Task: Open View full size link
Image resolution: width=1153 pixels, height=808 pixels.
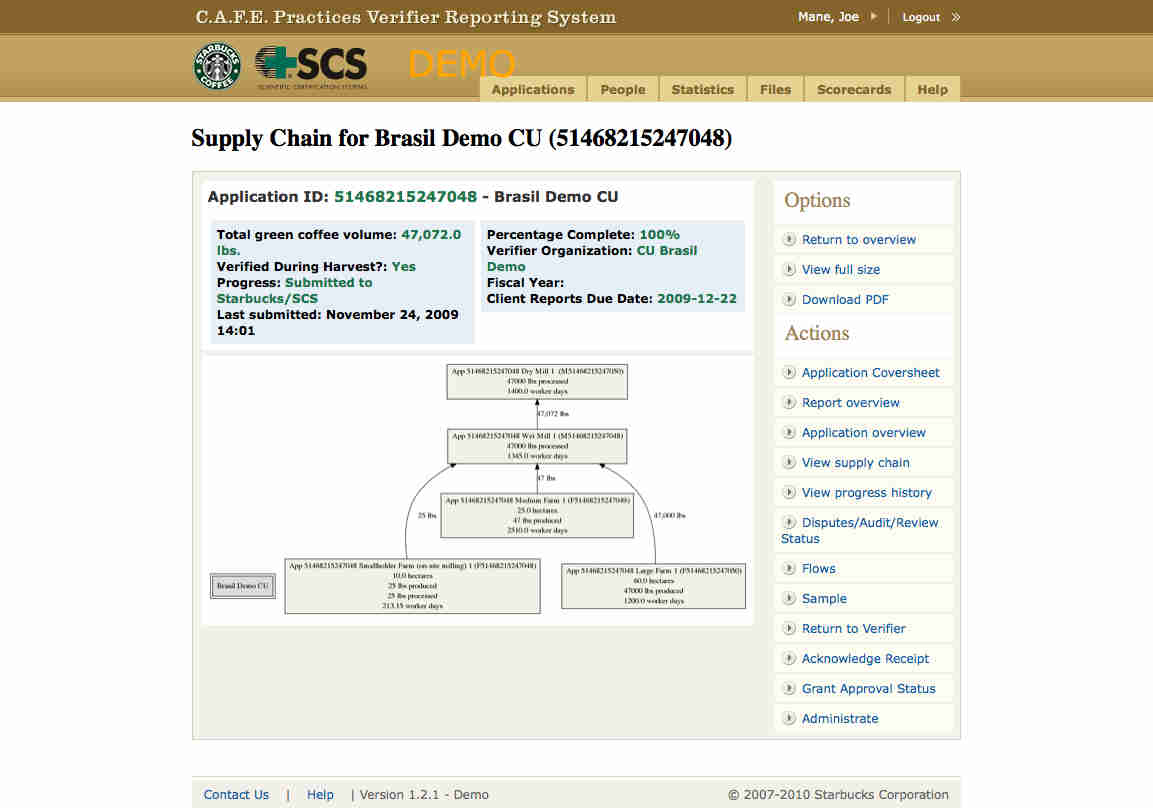Action: [x=840, y=270]
